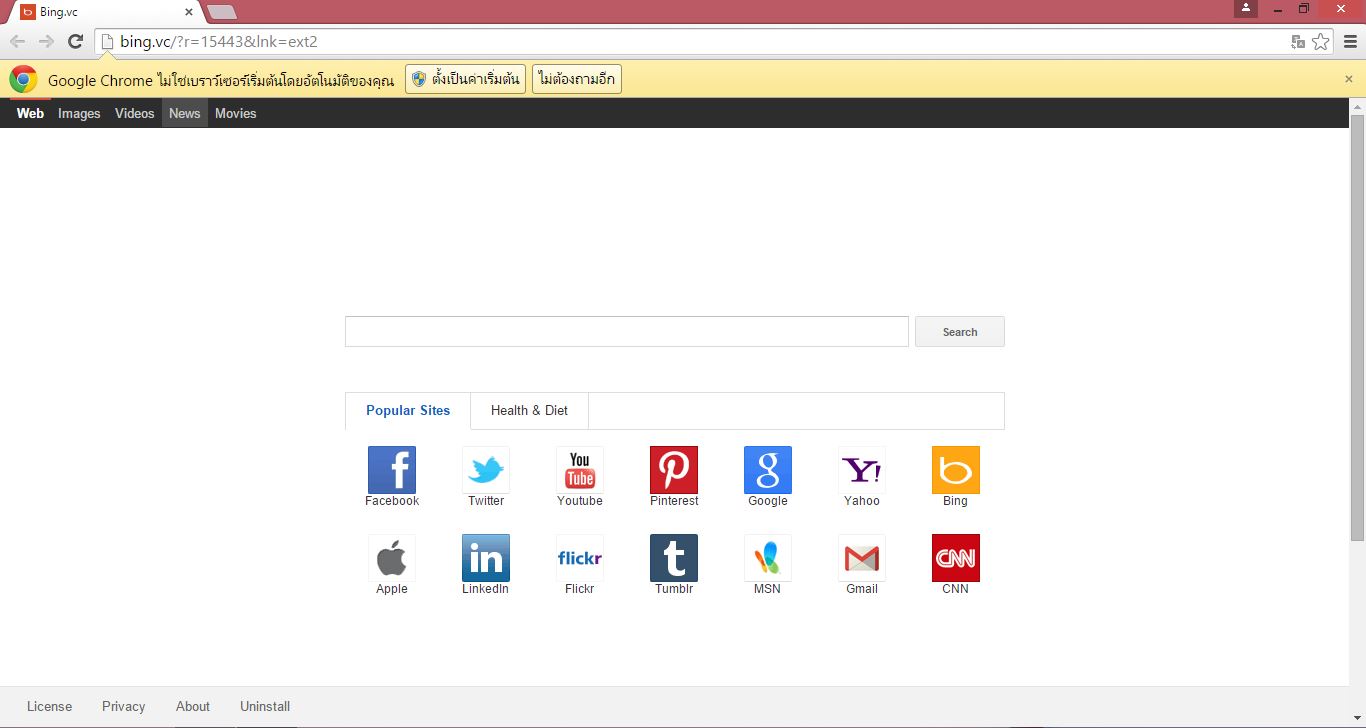Click the Yahoo text label
The width and height of the screenshot is (1366, 728).
[x=862, y=501]
